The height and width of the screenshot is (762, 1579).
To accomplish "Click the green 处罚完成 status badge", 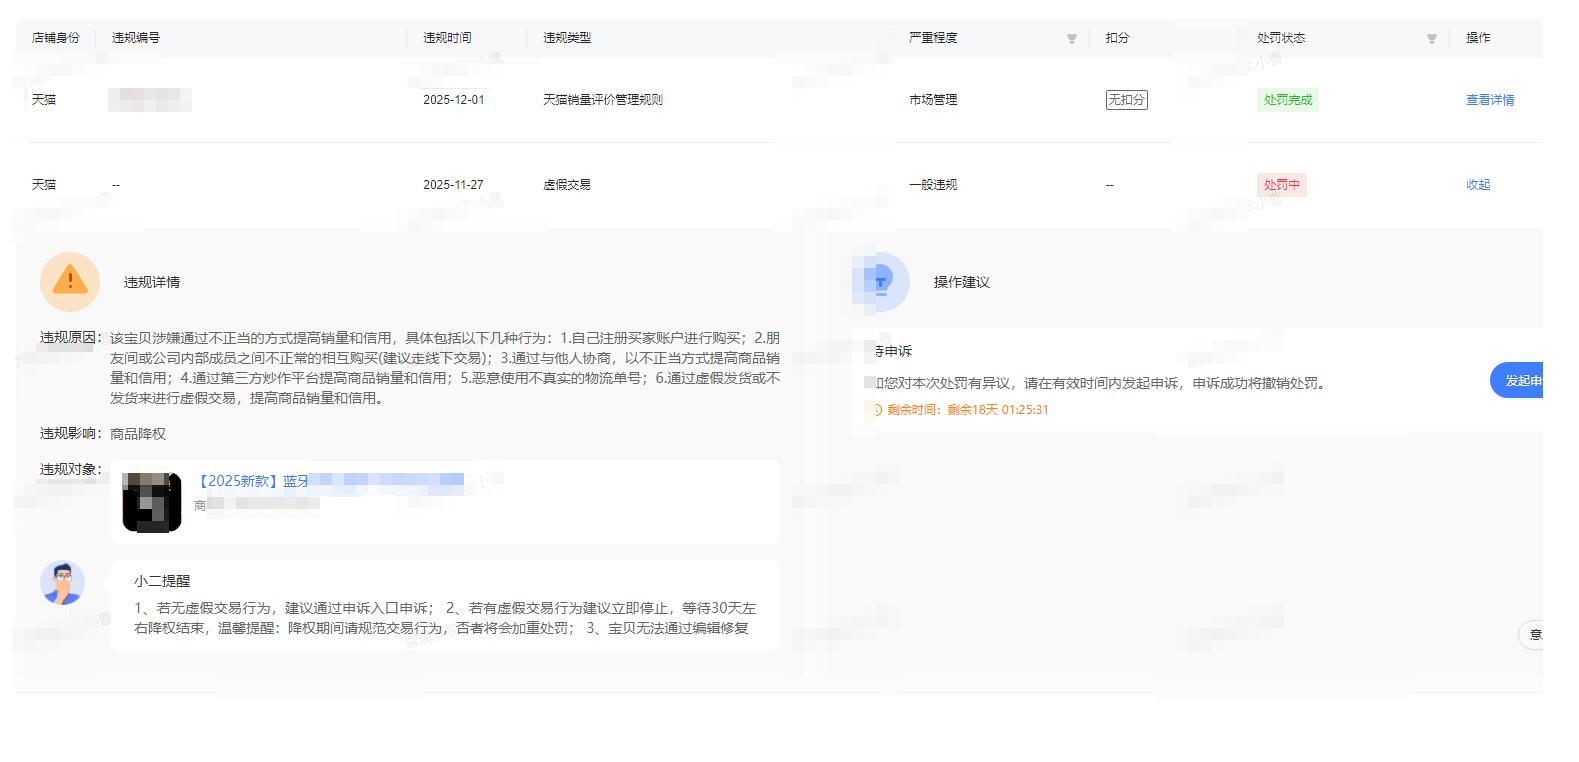I will 1287,100.
